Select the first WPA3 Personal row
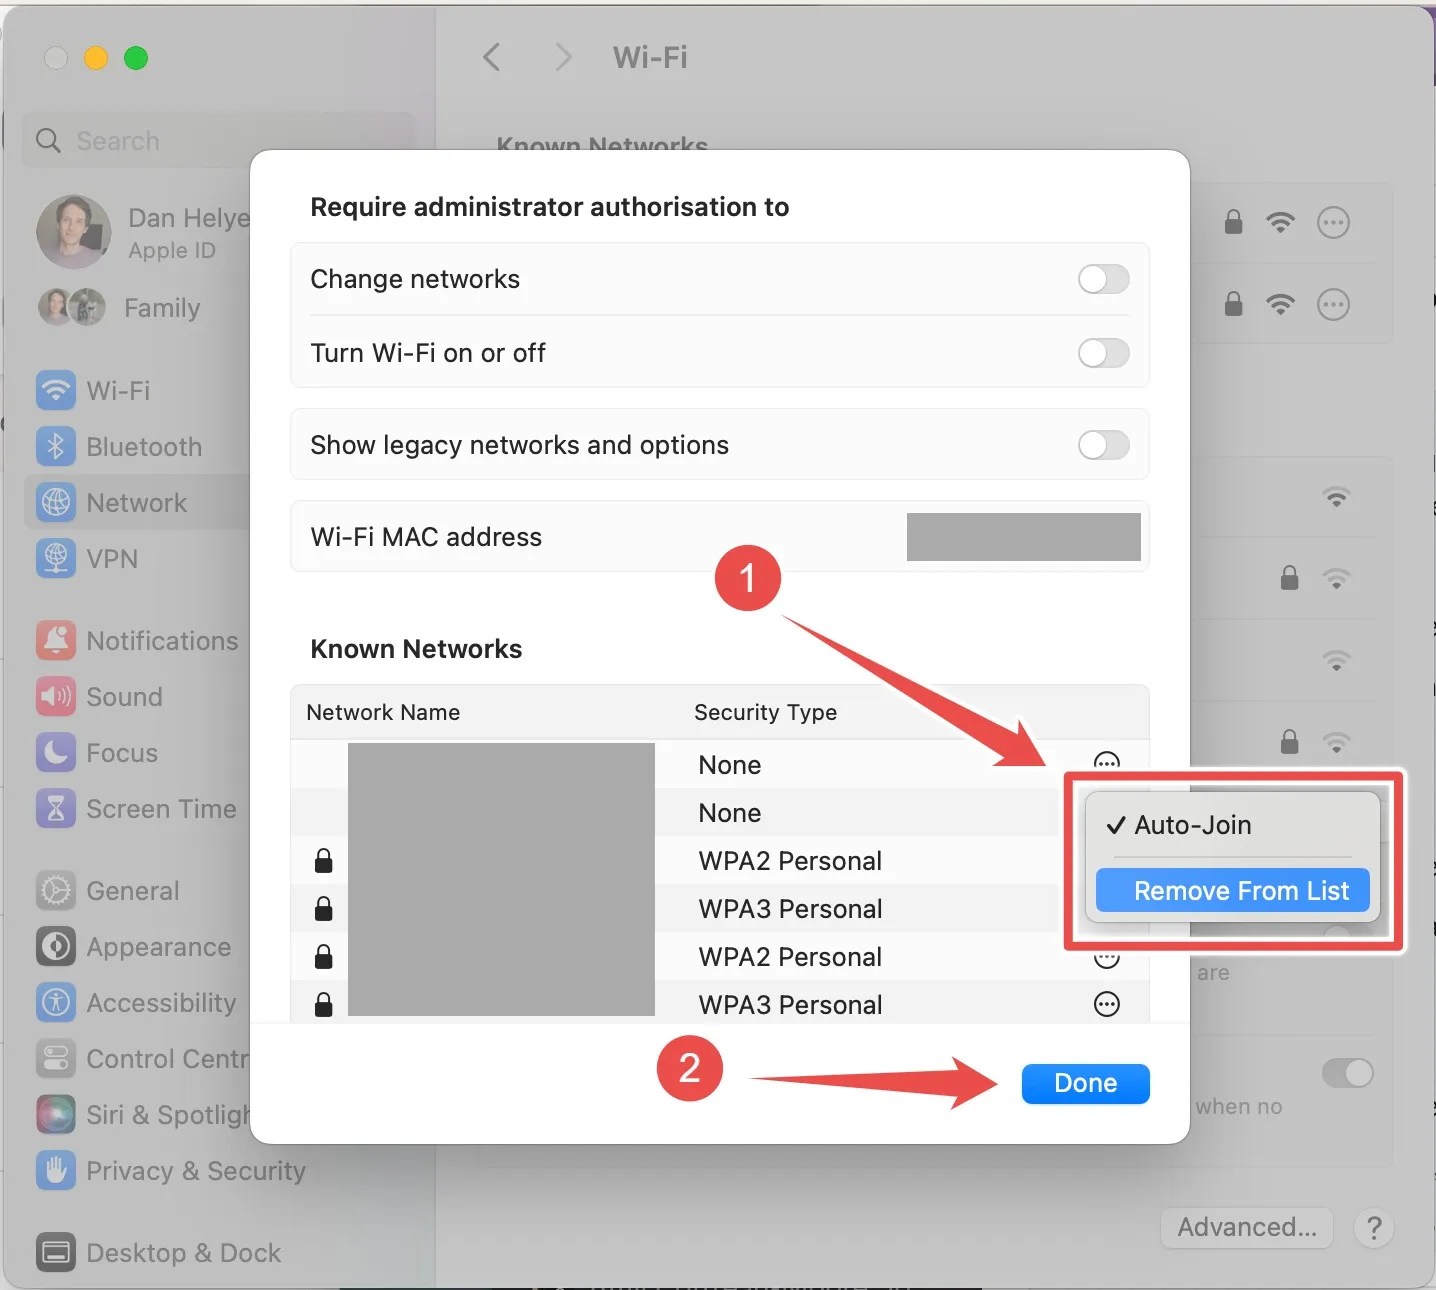1436x1290 pixels. [675, 909]
